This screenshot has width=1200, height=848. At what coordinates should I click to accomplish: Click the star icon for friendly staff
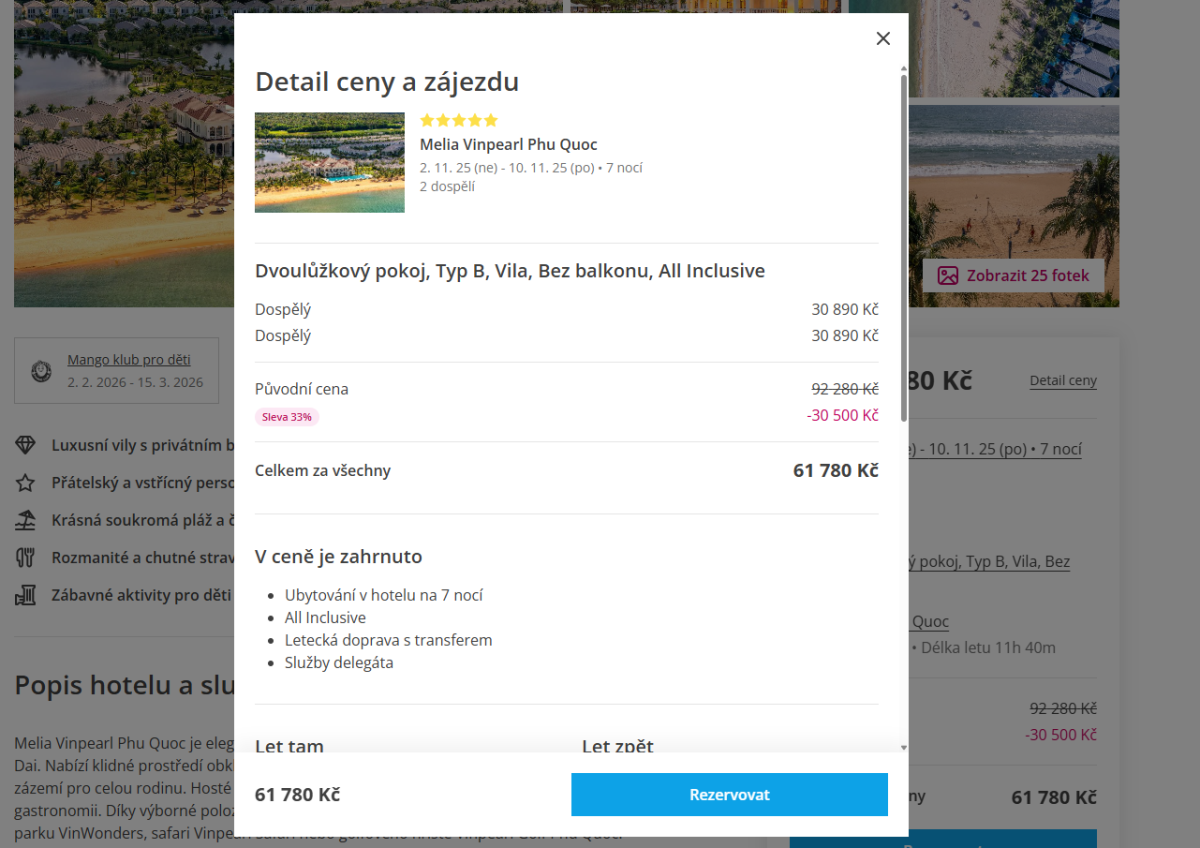click(x=26, y=483)
